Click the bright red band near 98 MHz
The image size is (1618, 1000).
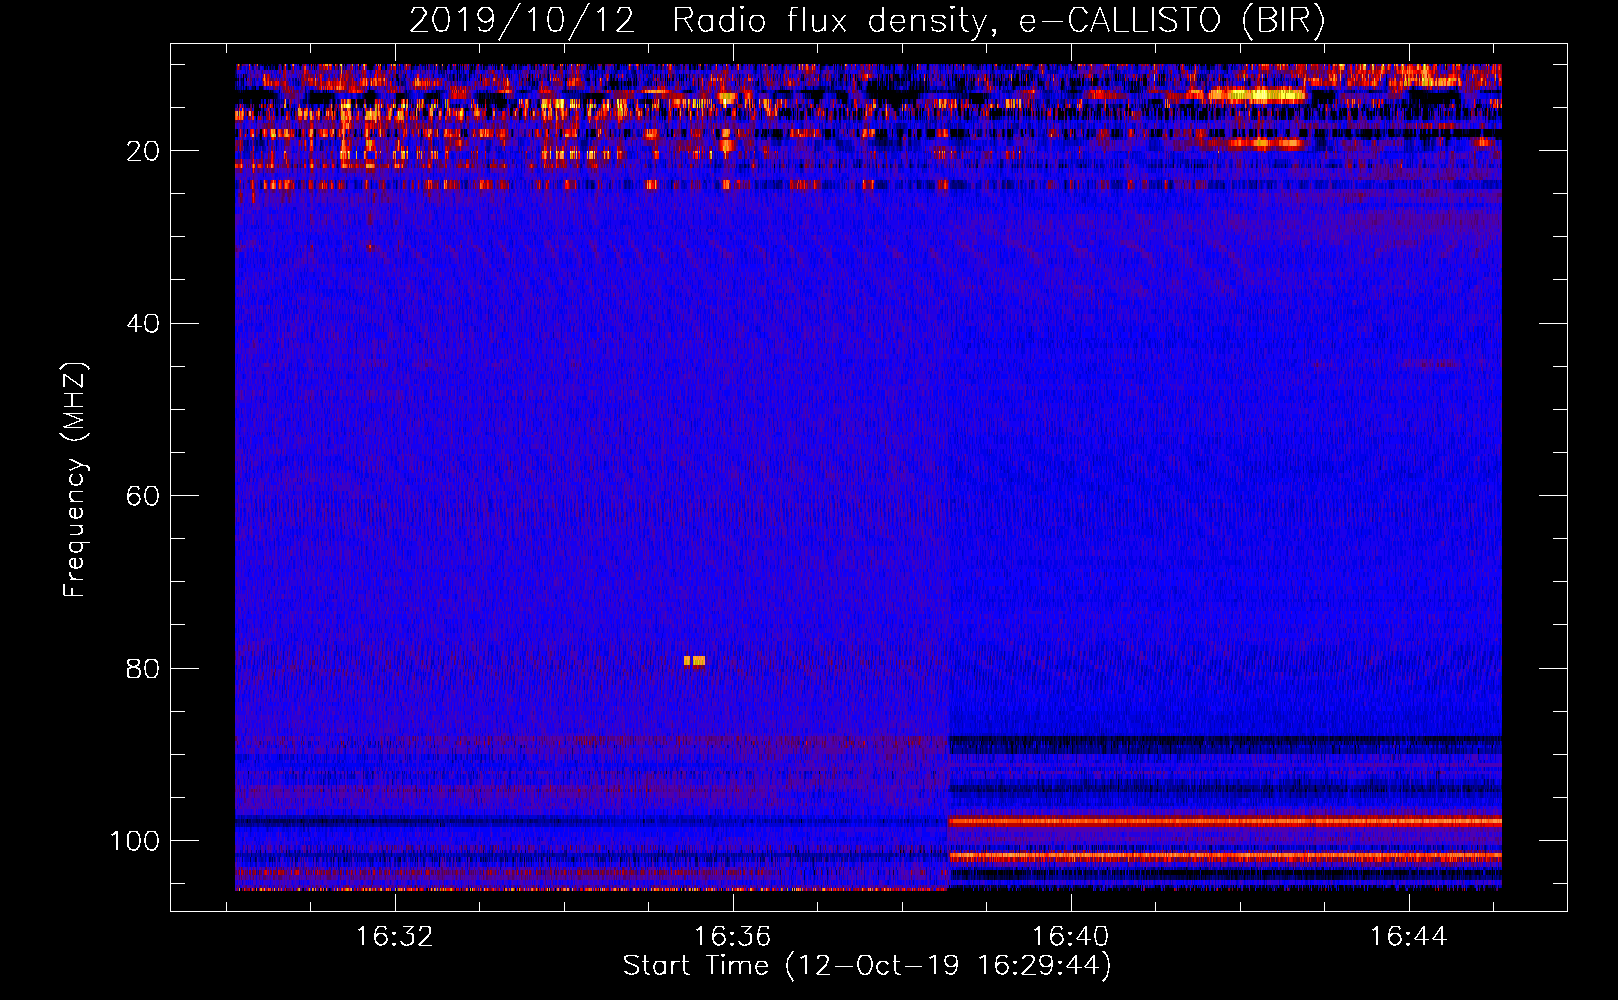(1225, 822)
